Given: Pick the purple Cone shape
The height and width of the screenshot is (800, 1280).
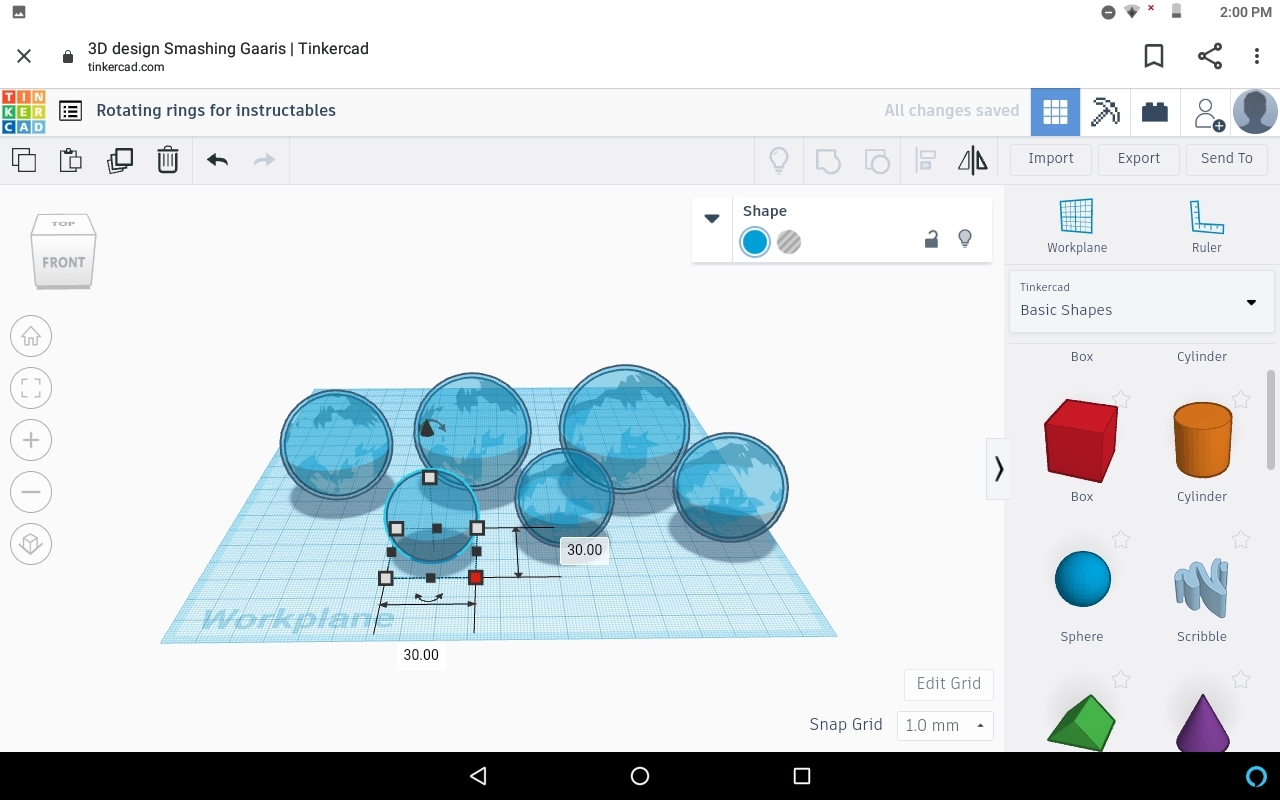Looking at the screenshot, I should [1202, 723].
